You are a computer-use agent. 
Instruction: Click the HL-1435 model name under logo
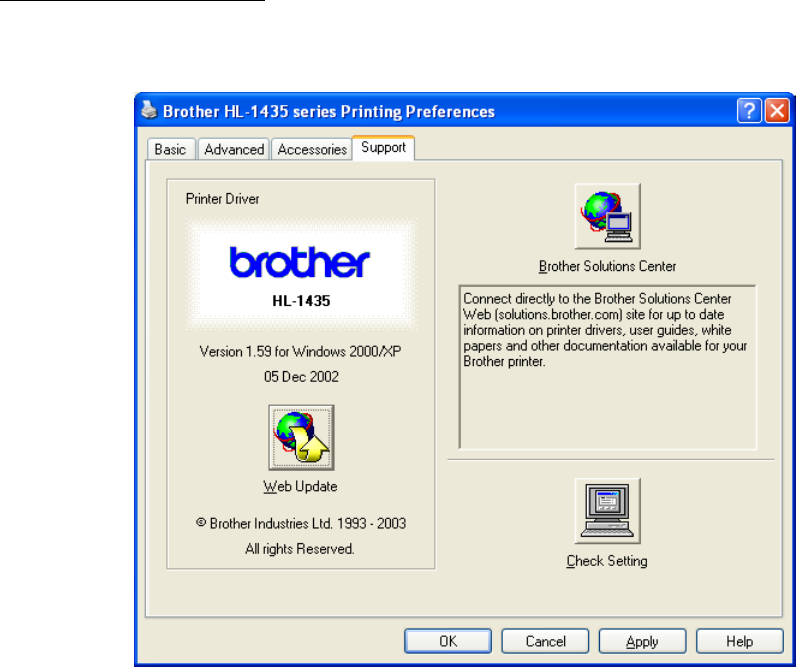301,301
